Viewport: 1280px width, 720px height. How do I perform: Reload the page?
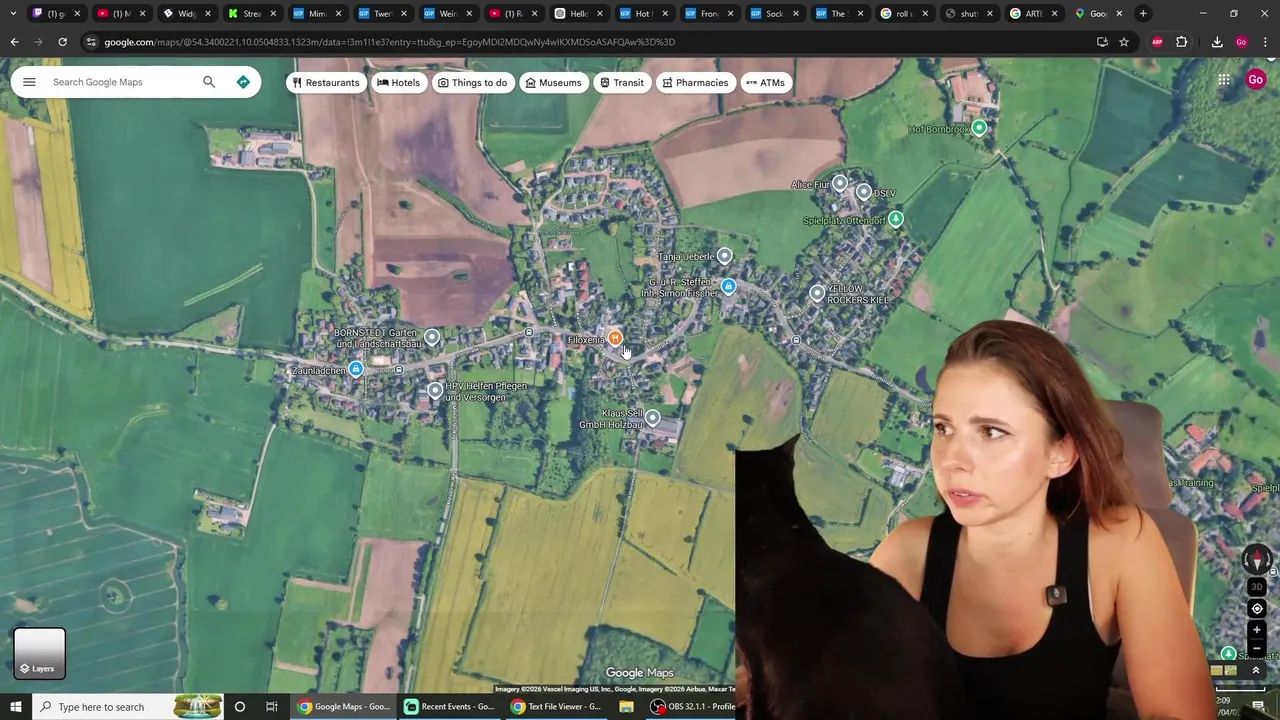coord(62,42)
